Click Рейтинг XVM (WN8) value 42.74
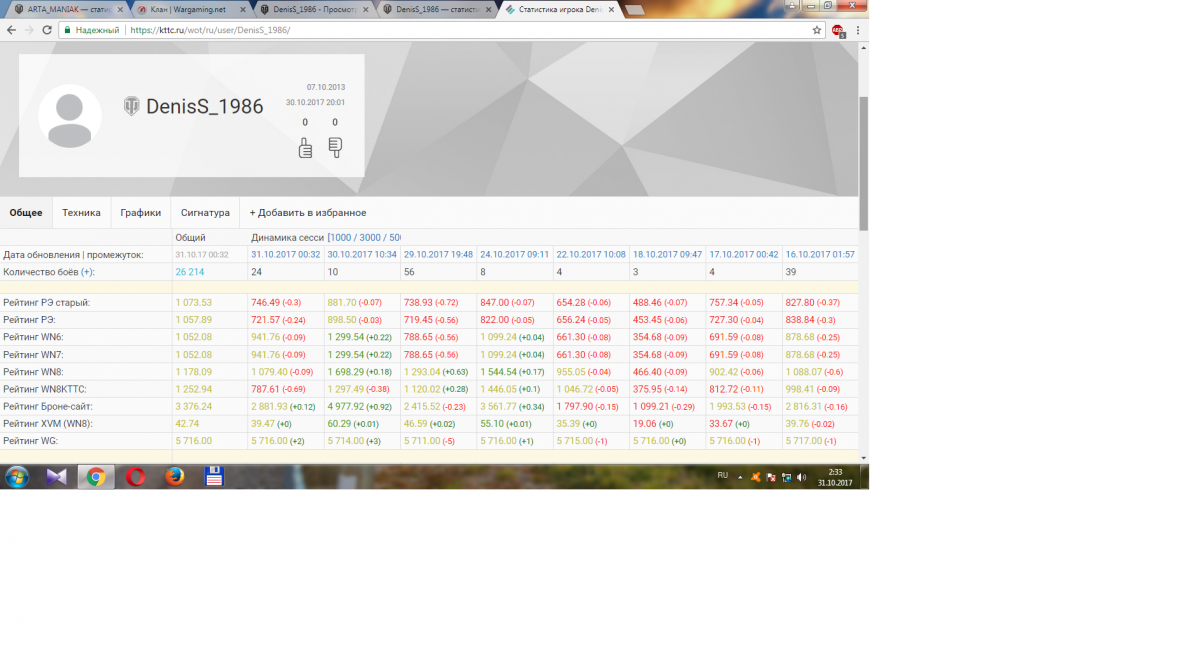 click(187, 424)
